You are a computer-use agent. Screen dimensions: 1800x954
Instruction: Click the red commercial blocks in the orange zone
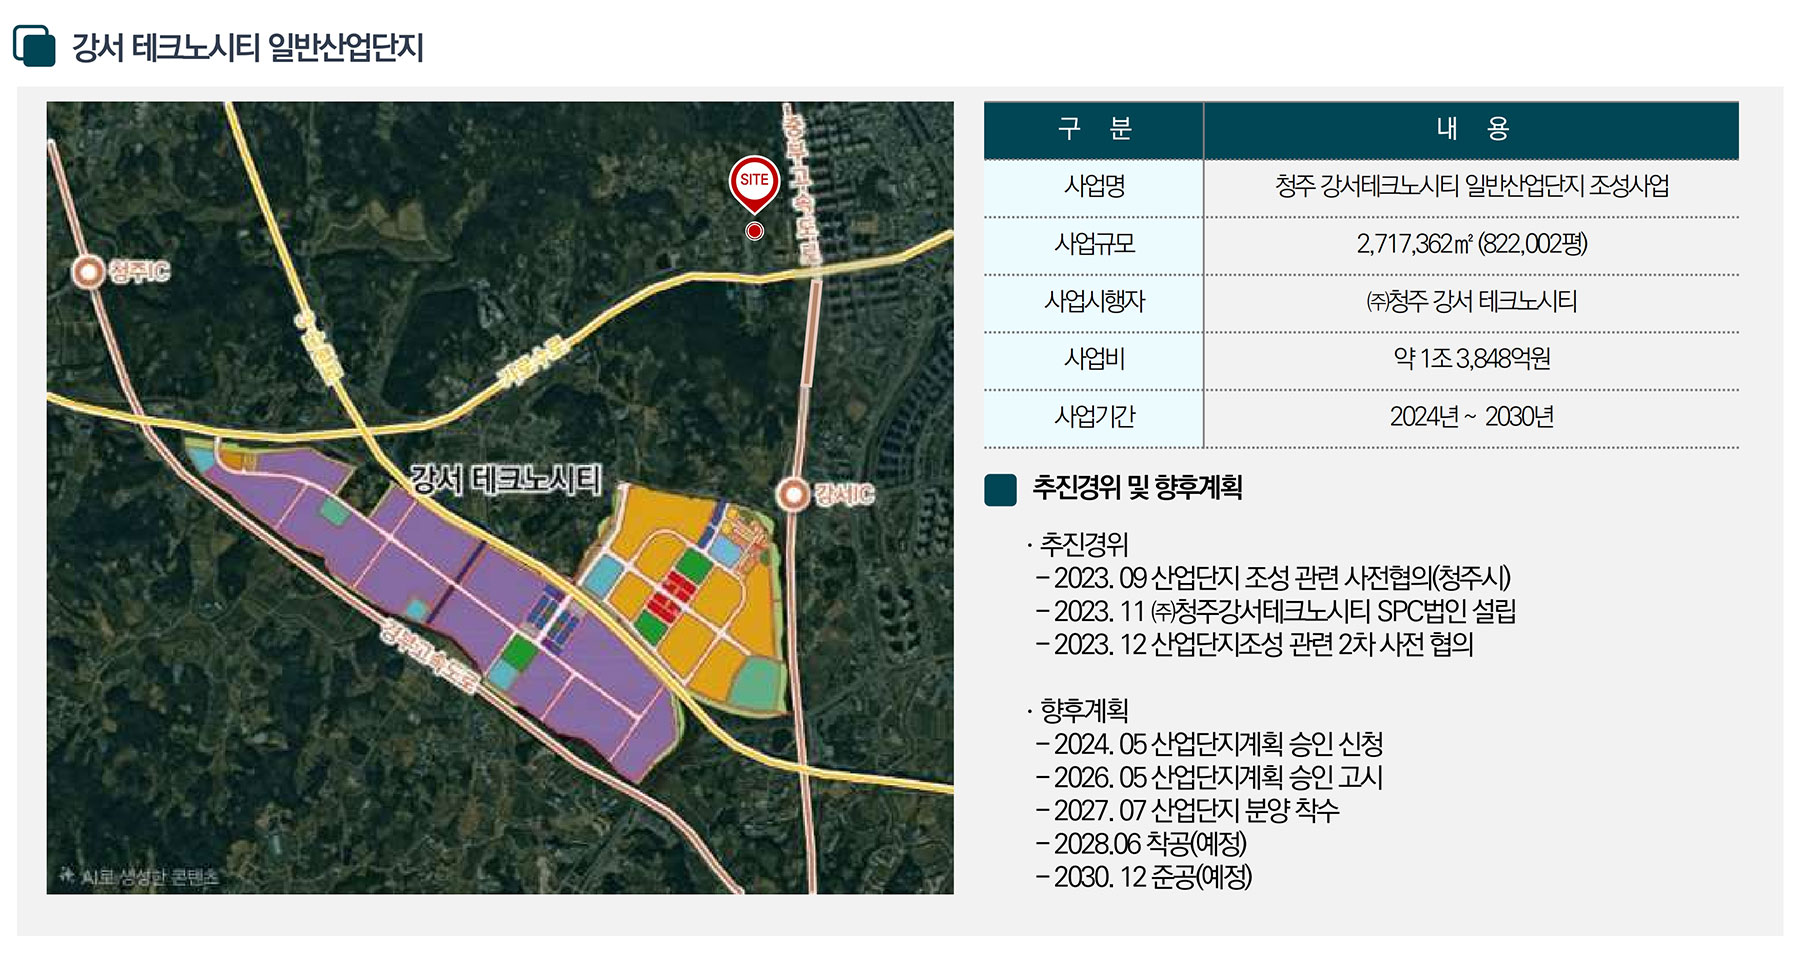coord(669,596)
